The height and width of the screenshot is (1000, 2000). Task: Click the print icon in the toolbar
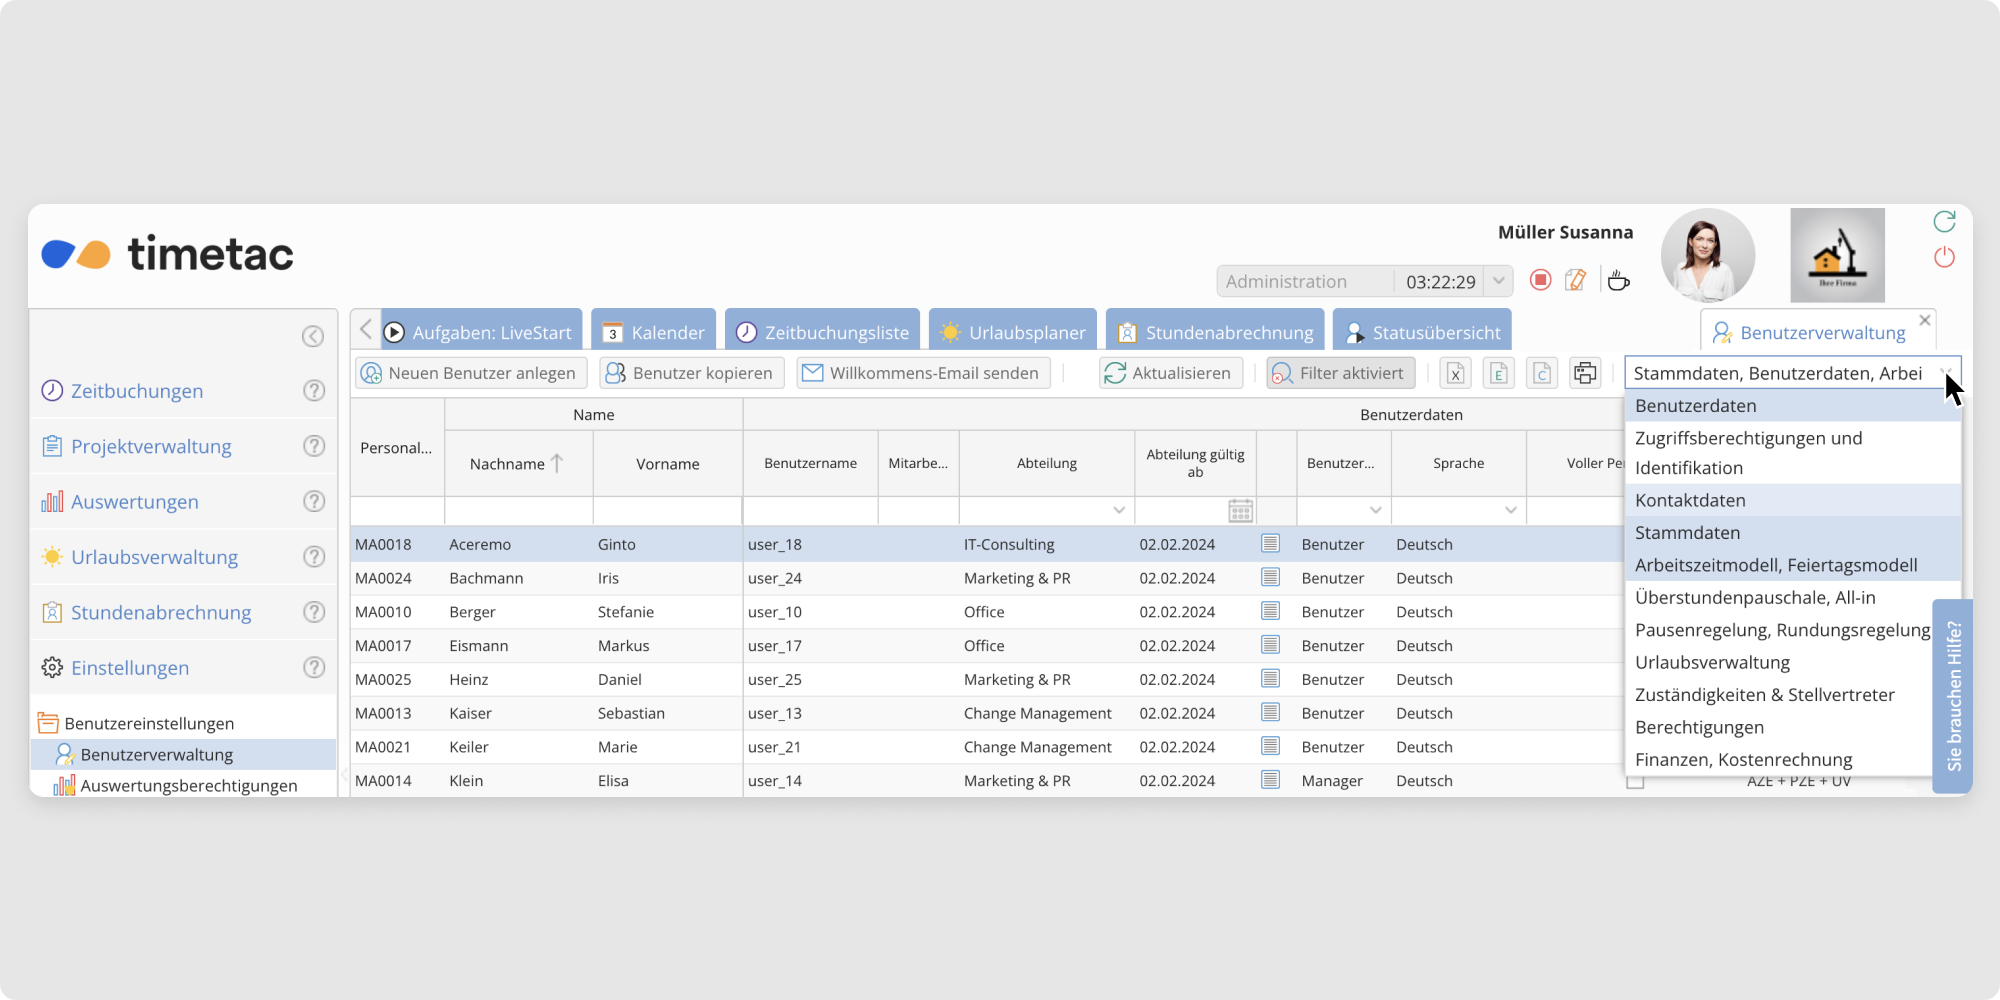1585,373
